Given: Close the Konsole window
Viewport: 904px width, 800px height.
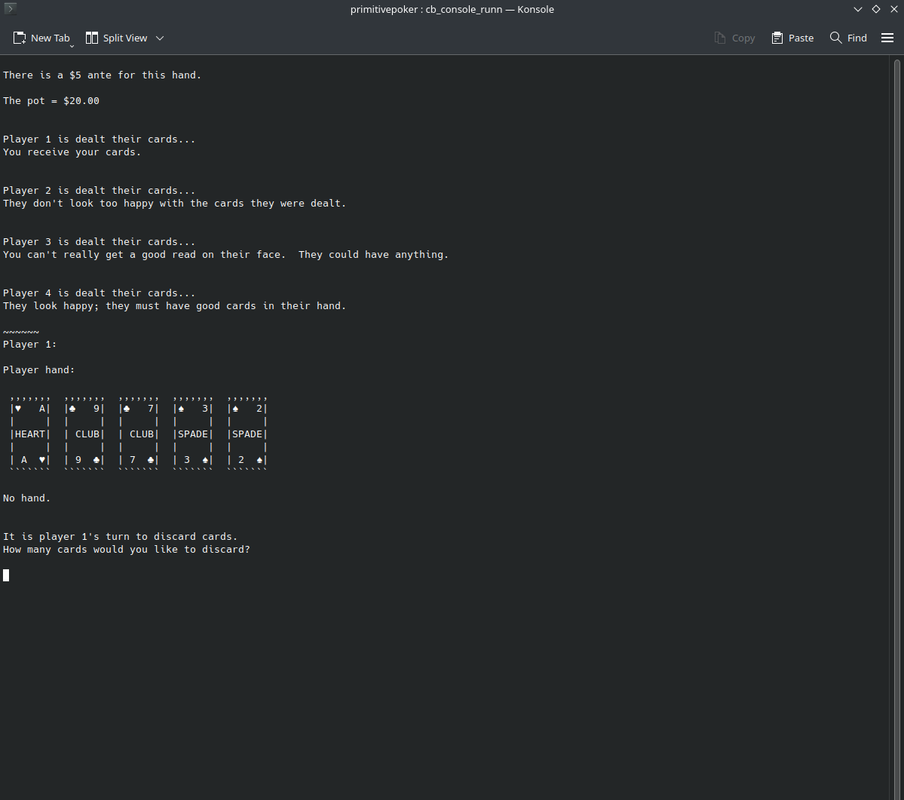Looking at the screenshot, I should [x=894, y=9].
